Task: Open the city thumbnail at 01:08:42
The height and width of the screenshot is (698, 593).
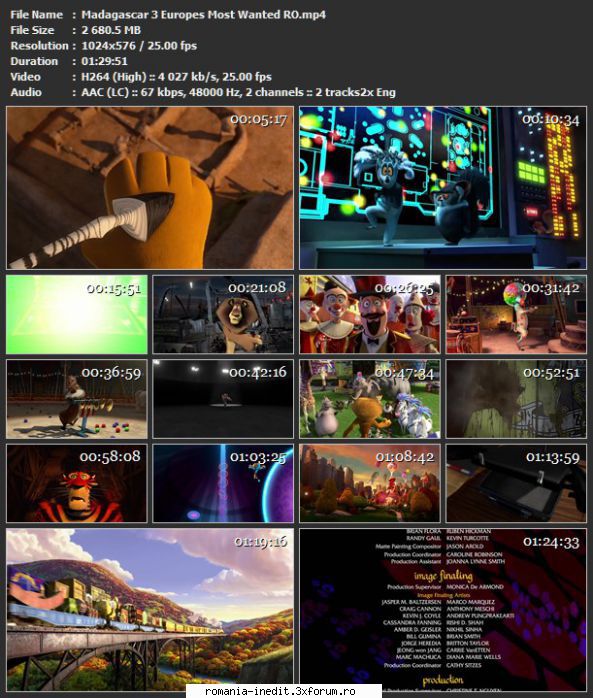Action: click(370, 483)
